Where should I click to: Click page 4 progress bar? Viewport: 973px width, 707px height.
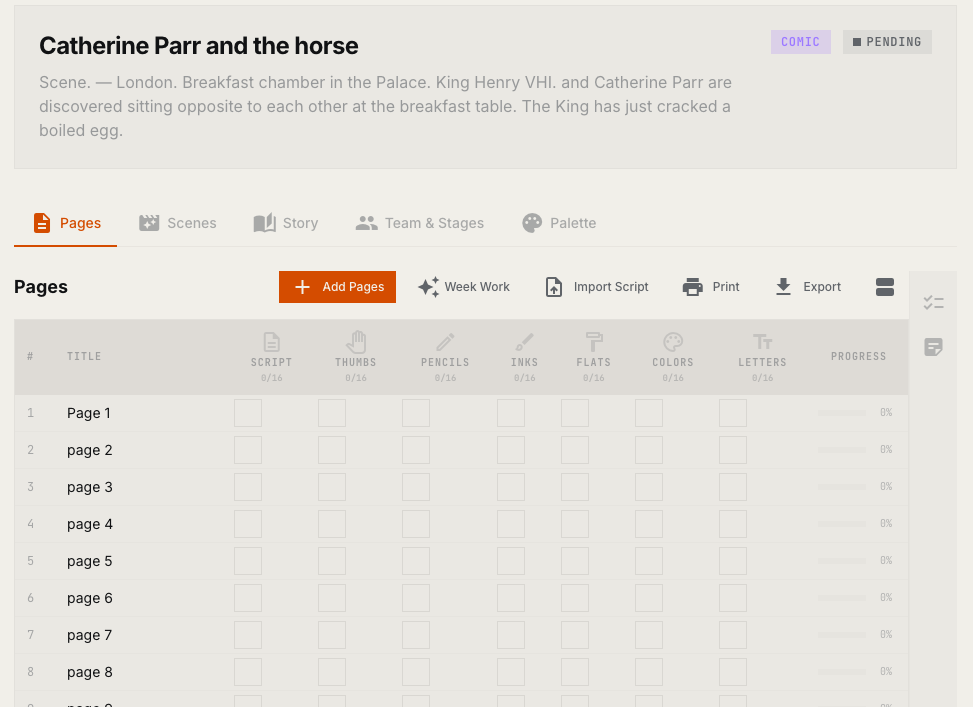842,524
